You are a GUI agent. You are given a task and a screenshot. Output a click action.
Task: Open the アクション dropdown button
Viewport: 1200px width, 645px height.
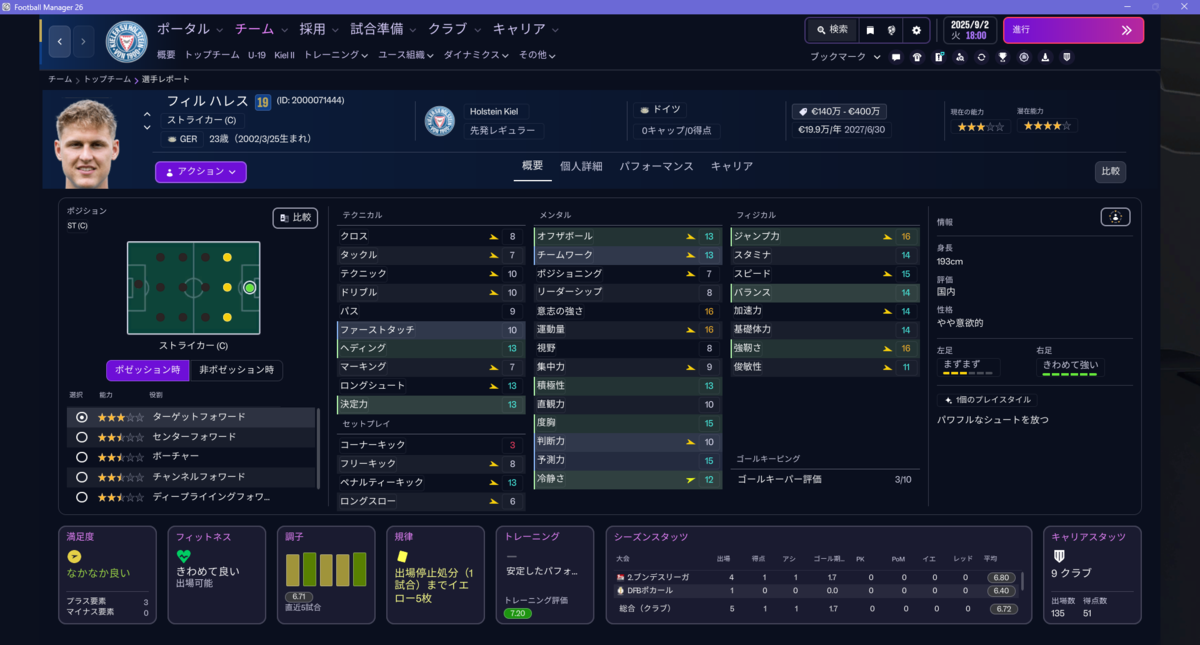click(x=200, y=172)
